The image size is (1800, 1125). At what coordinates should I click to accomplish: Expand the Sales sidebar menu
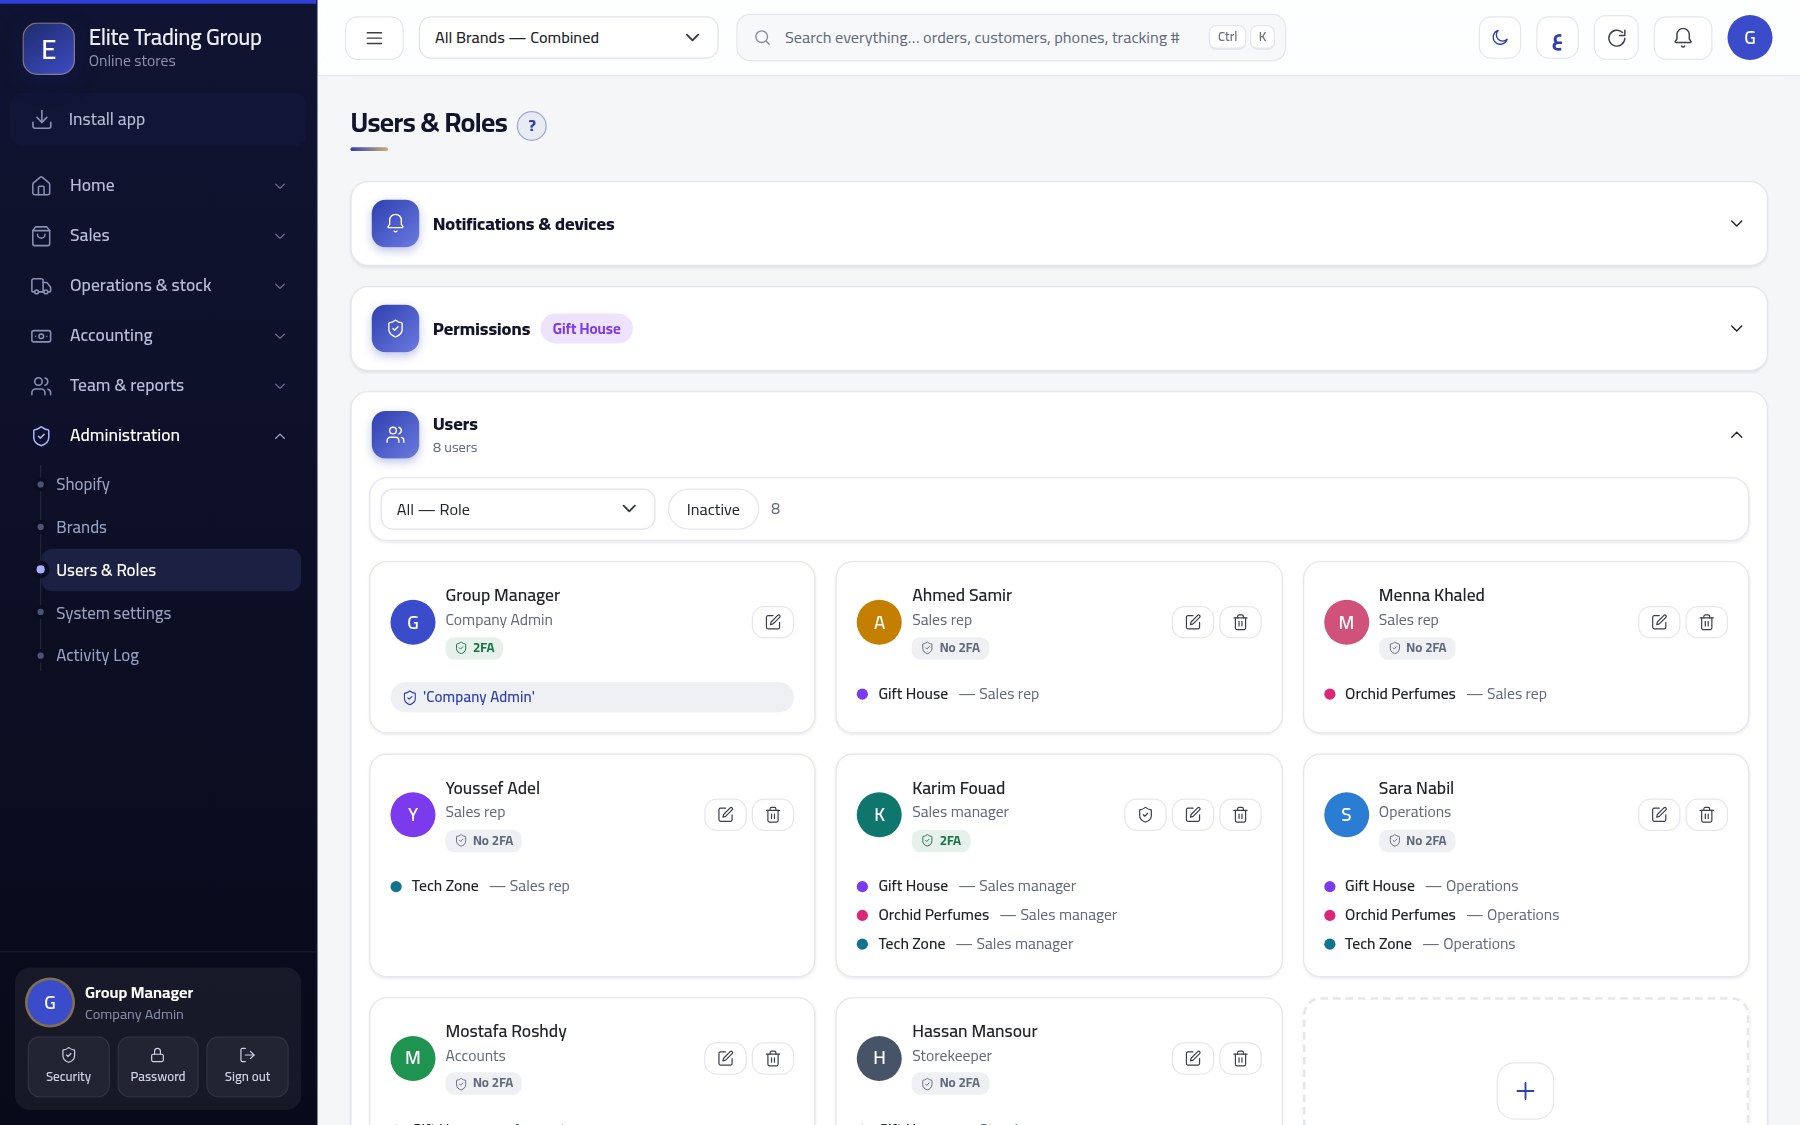[158, 236]
